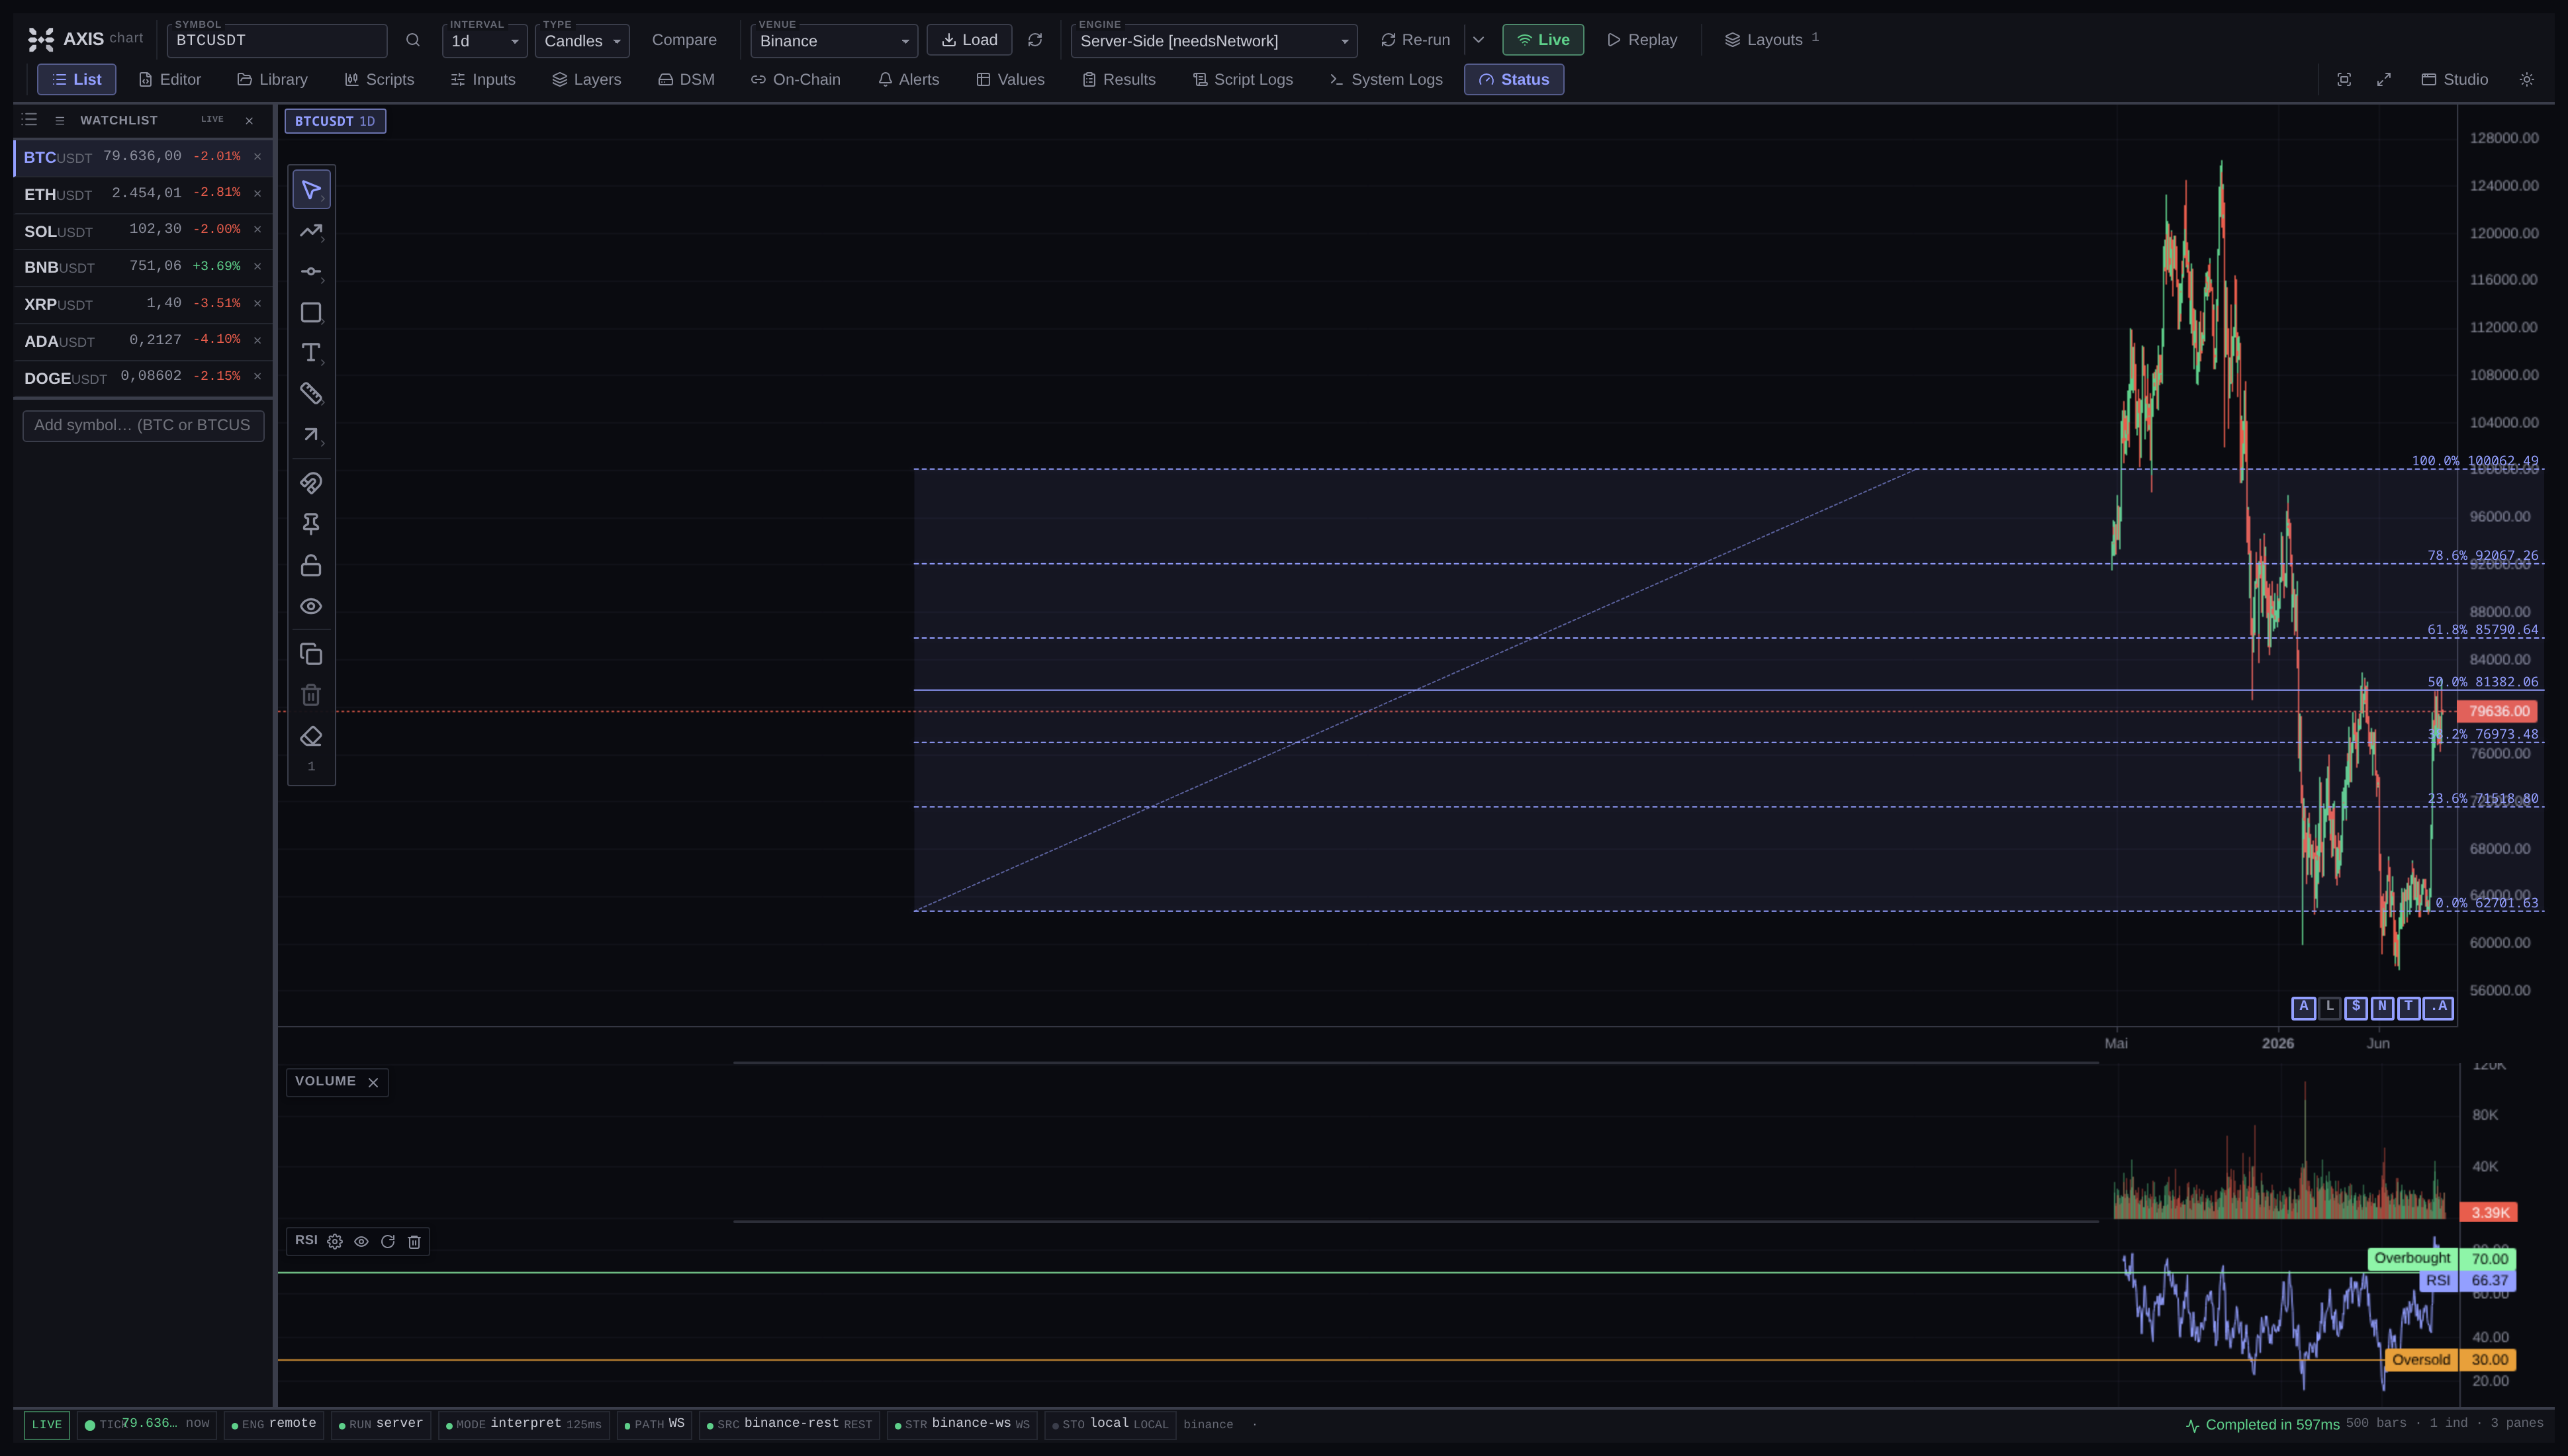Toggle the L log scale button
The image size is (2568, 1456).
[x=2329, y=1007]
